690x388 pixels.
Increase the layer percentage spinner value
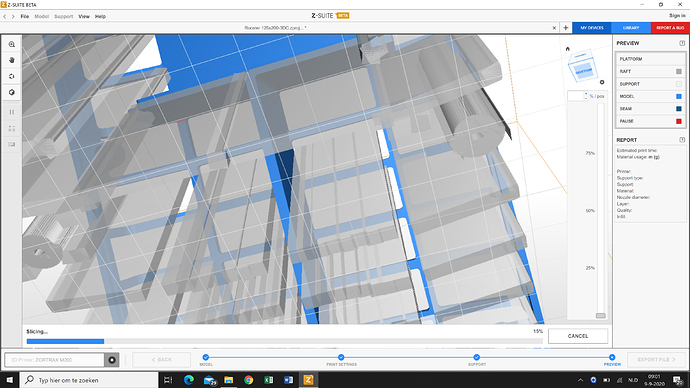pos(586,94)
